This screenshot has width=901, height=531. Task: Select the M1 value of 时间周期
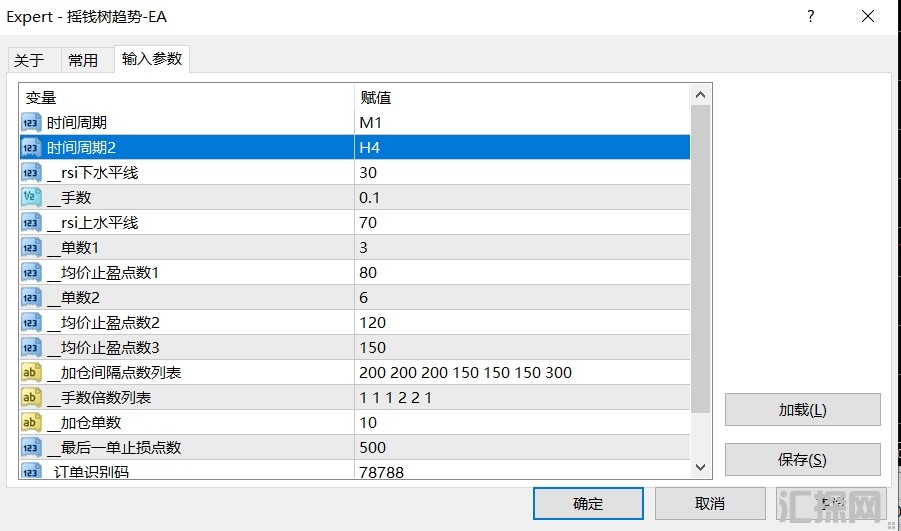click(x=371, y=123)
